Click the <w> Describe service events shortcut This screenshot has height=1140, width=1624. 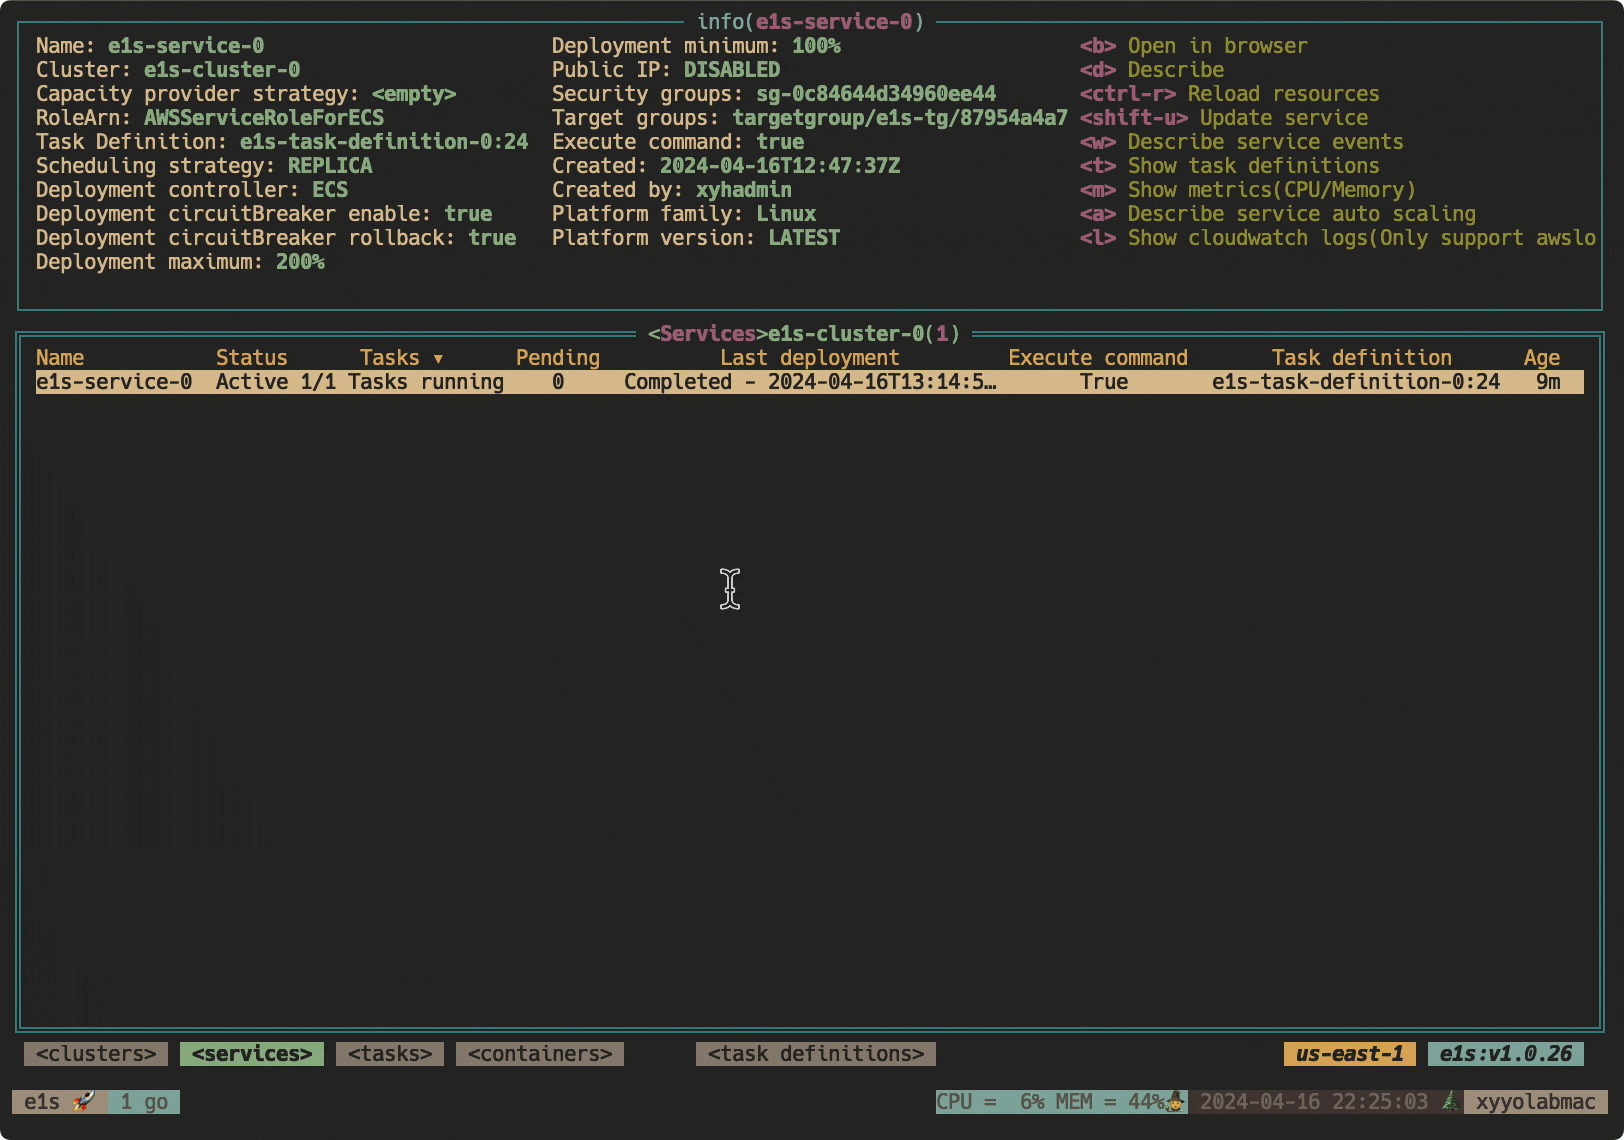(x=1242, y=142)
